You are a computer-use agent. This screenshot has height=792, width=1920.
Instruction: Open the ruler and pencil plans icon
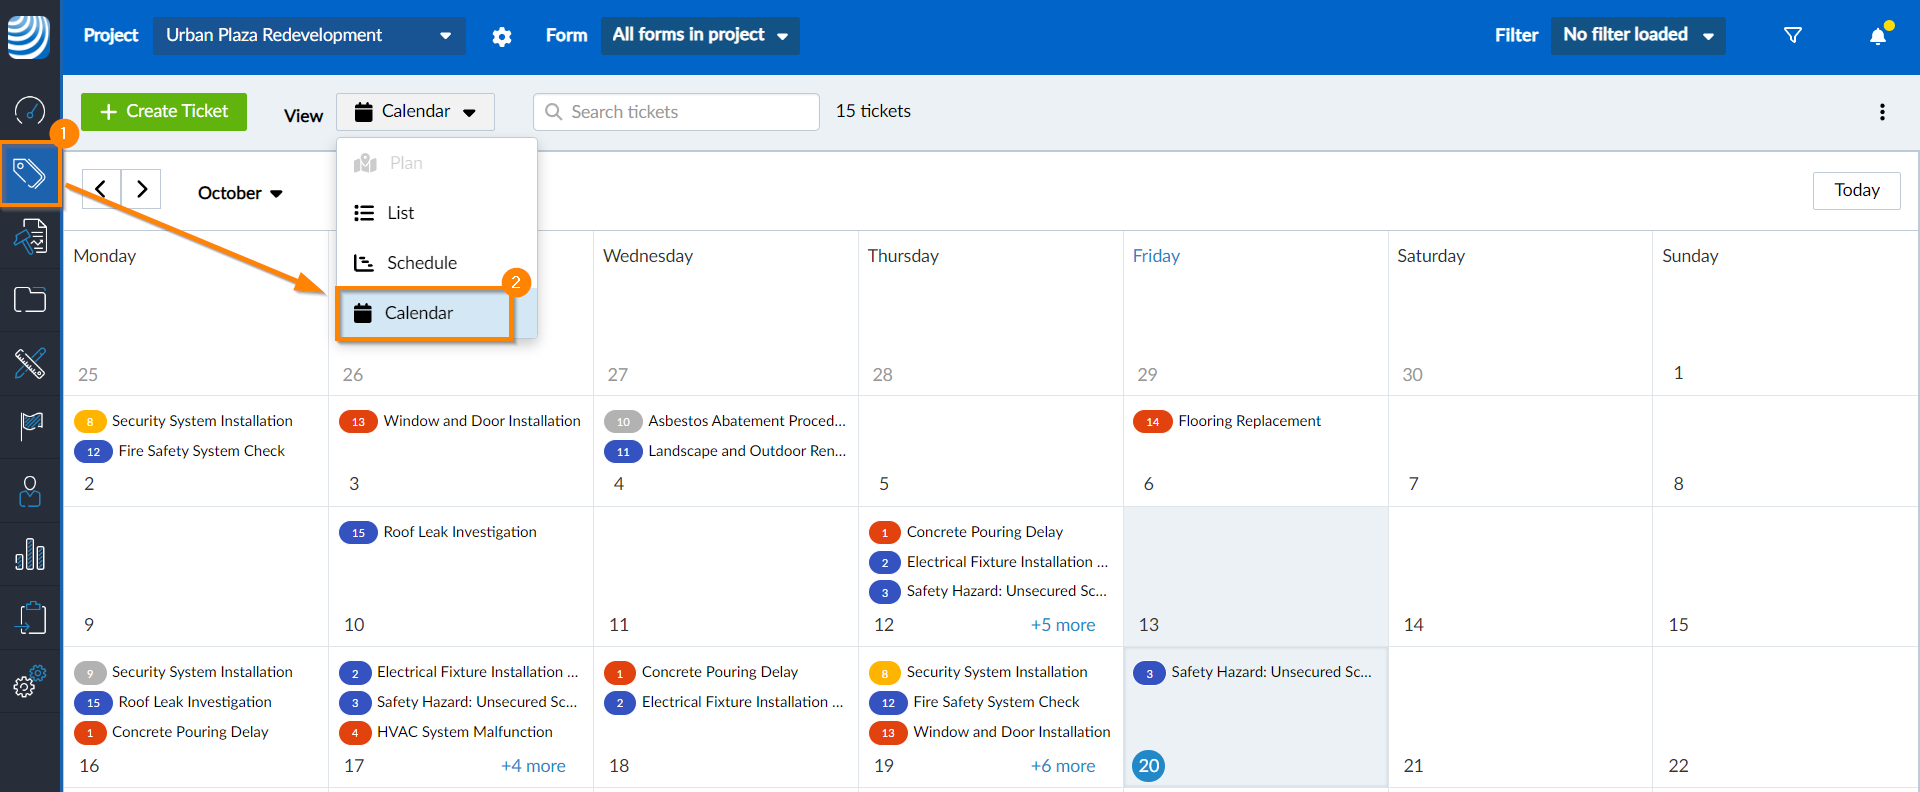[x=30, y=363]
